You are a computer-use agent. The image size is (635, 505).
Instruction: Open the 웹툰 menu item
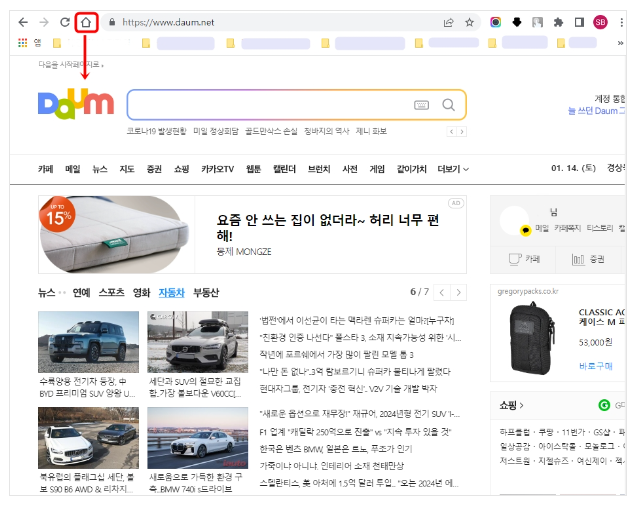(254, 169)
